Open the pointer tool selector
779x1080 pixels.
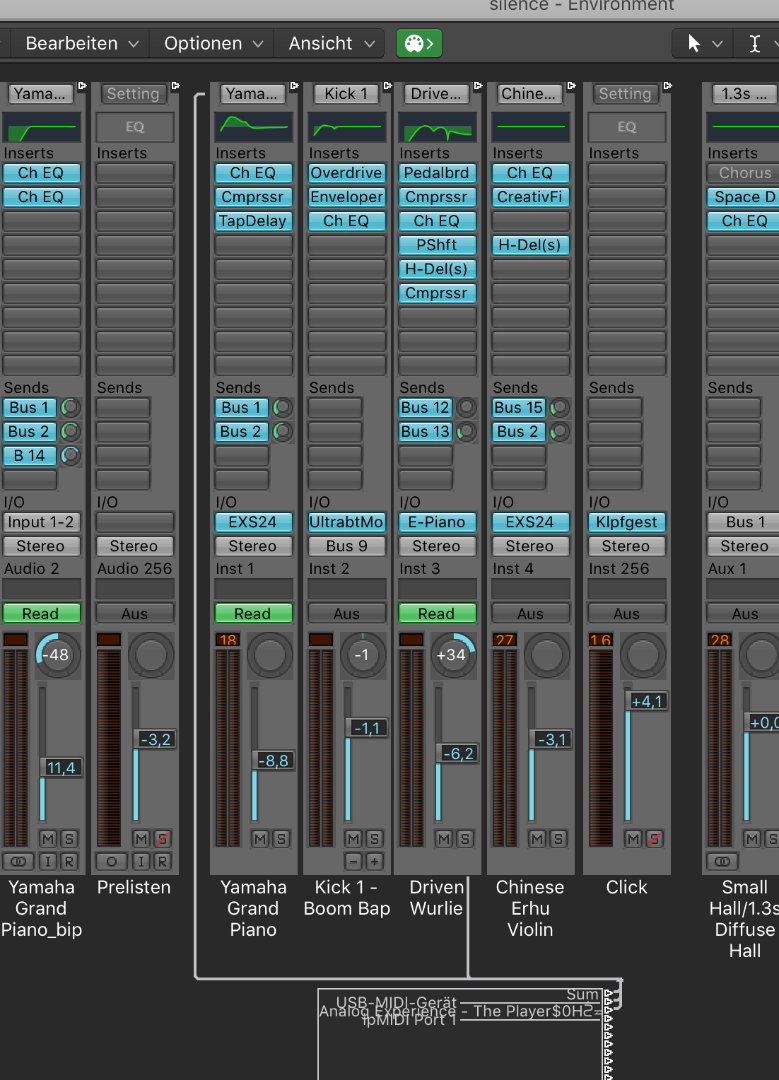[x=703, y=43]
